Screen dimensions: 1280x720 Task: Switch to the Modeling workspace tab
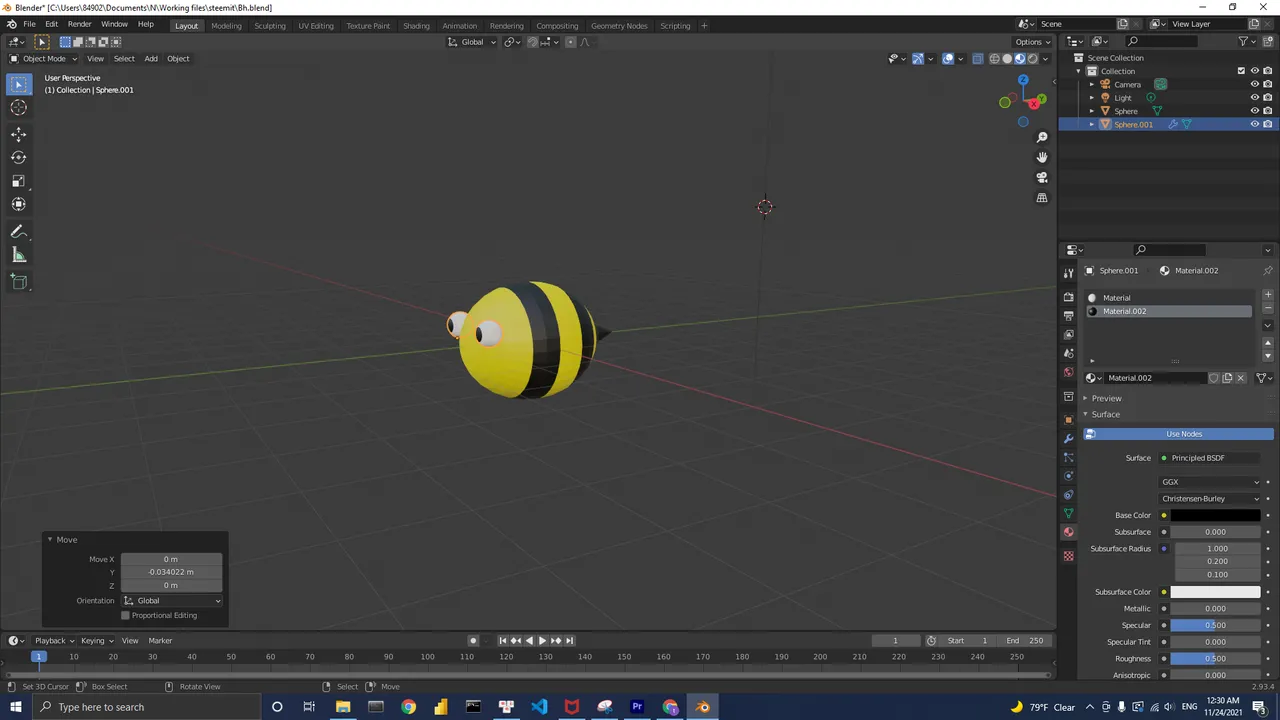click(x=226, y=25)
